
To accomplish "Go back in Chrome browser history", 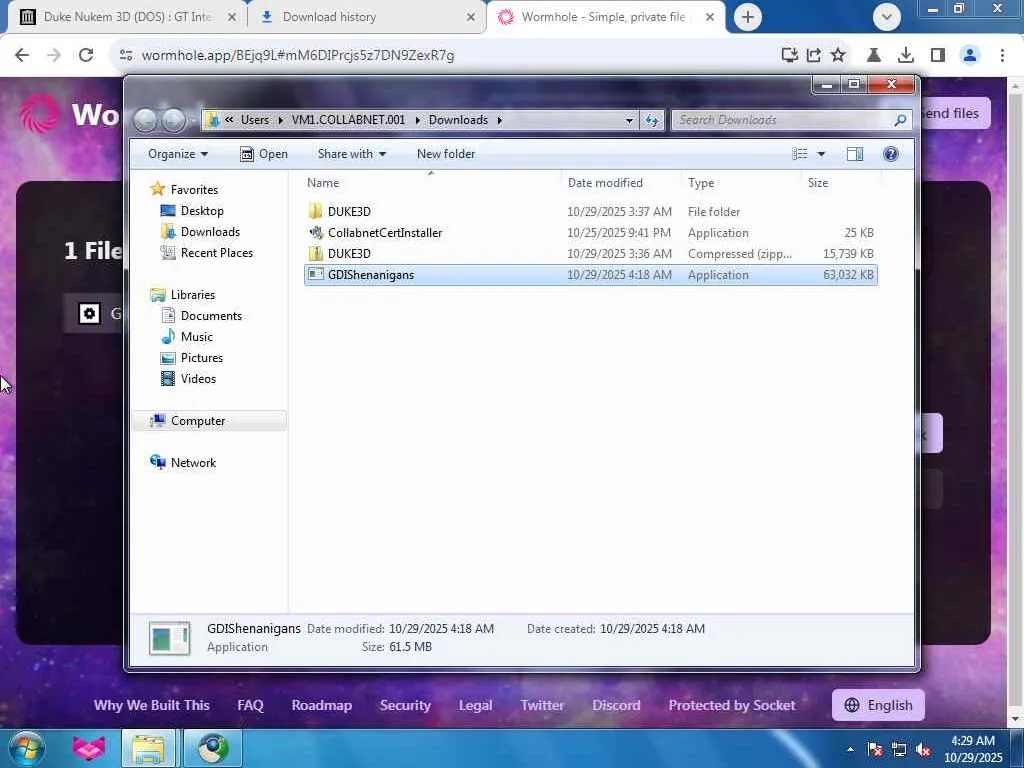I will tap(22, 56).
